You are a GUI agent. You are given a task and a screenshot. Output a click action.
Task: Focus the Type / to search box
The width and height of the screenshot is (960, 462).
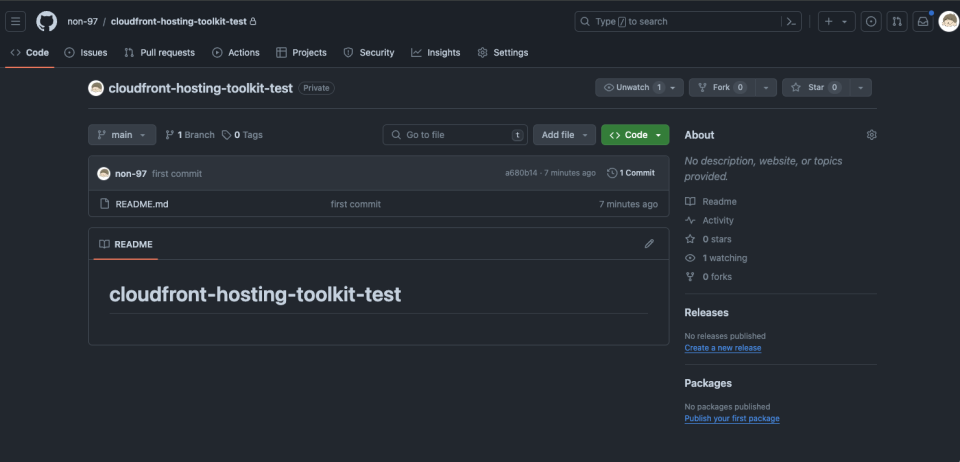(688, 21)
